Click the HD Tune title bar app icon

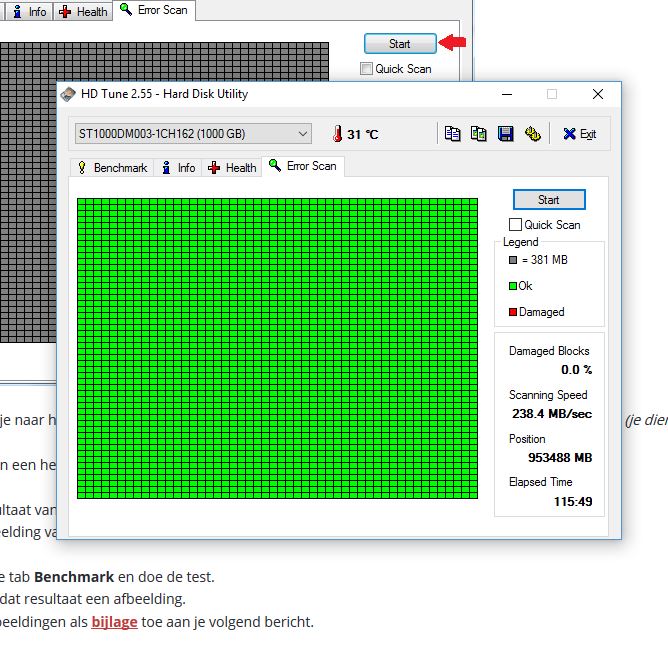[68, 94]
